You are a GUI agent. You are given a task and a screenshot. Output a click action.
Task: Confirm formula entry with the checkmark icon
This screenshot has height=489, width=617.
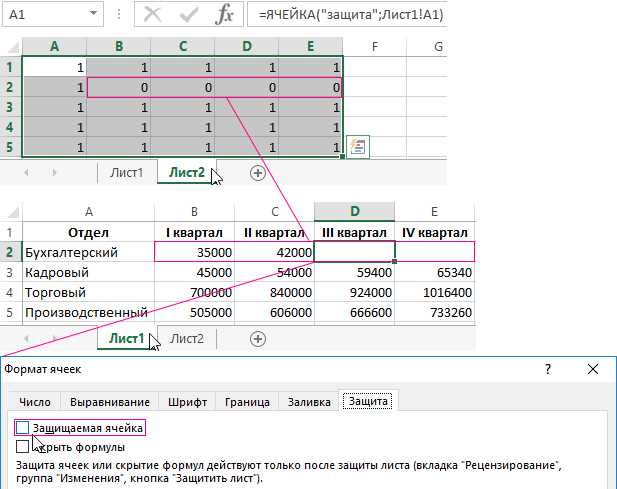click(188, 15)
